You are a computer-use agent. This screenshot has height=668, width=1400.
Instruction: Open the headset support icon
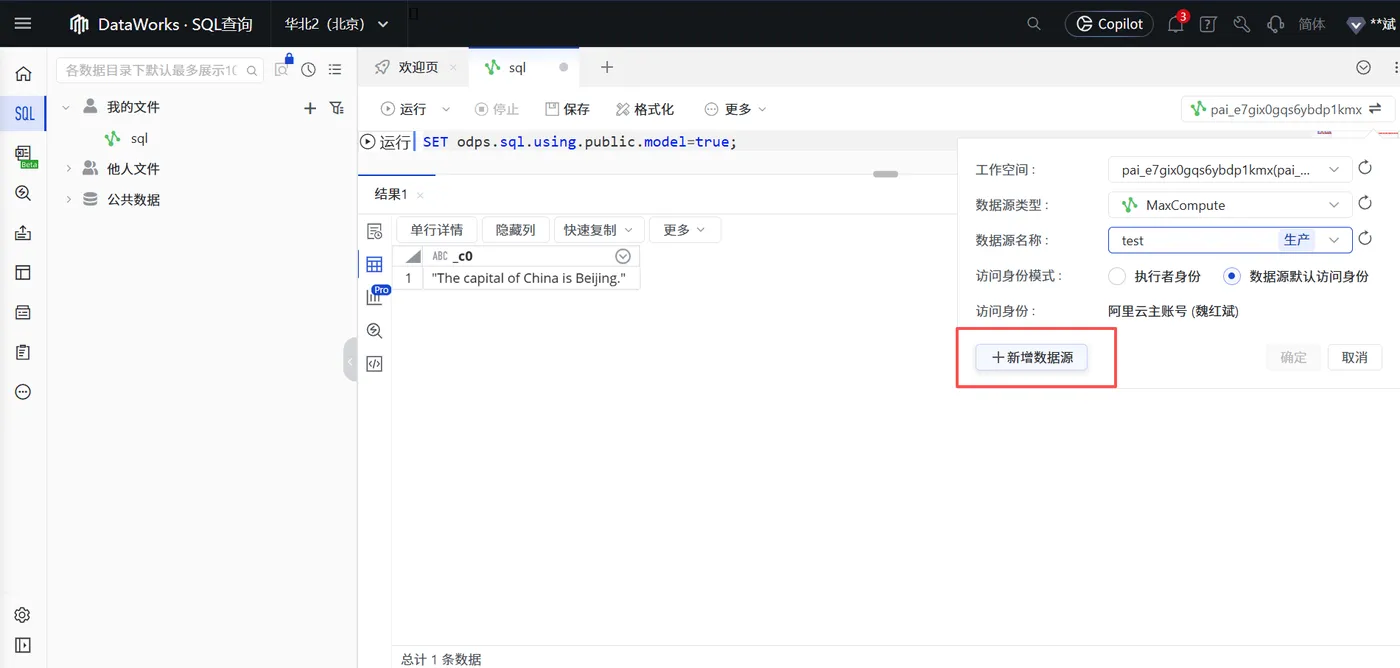click(1275, 24)
